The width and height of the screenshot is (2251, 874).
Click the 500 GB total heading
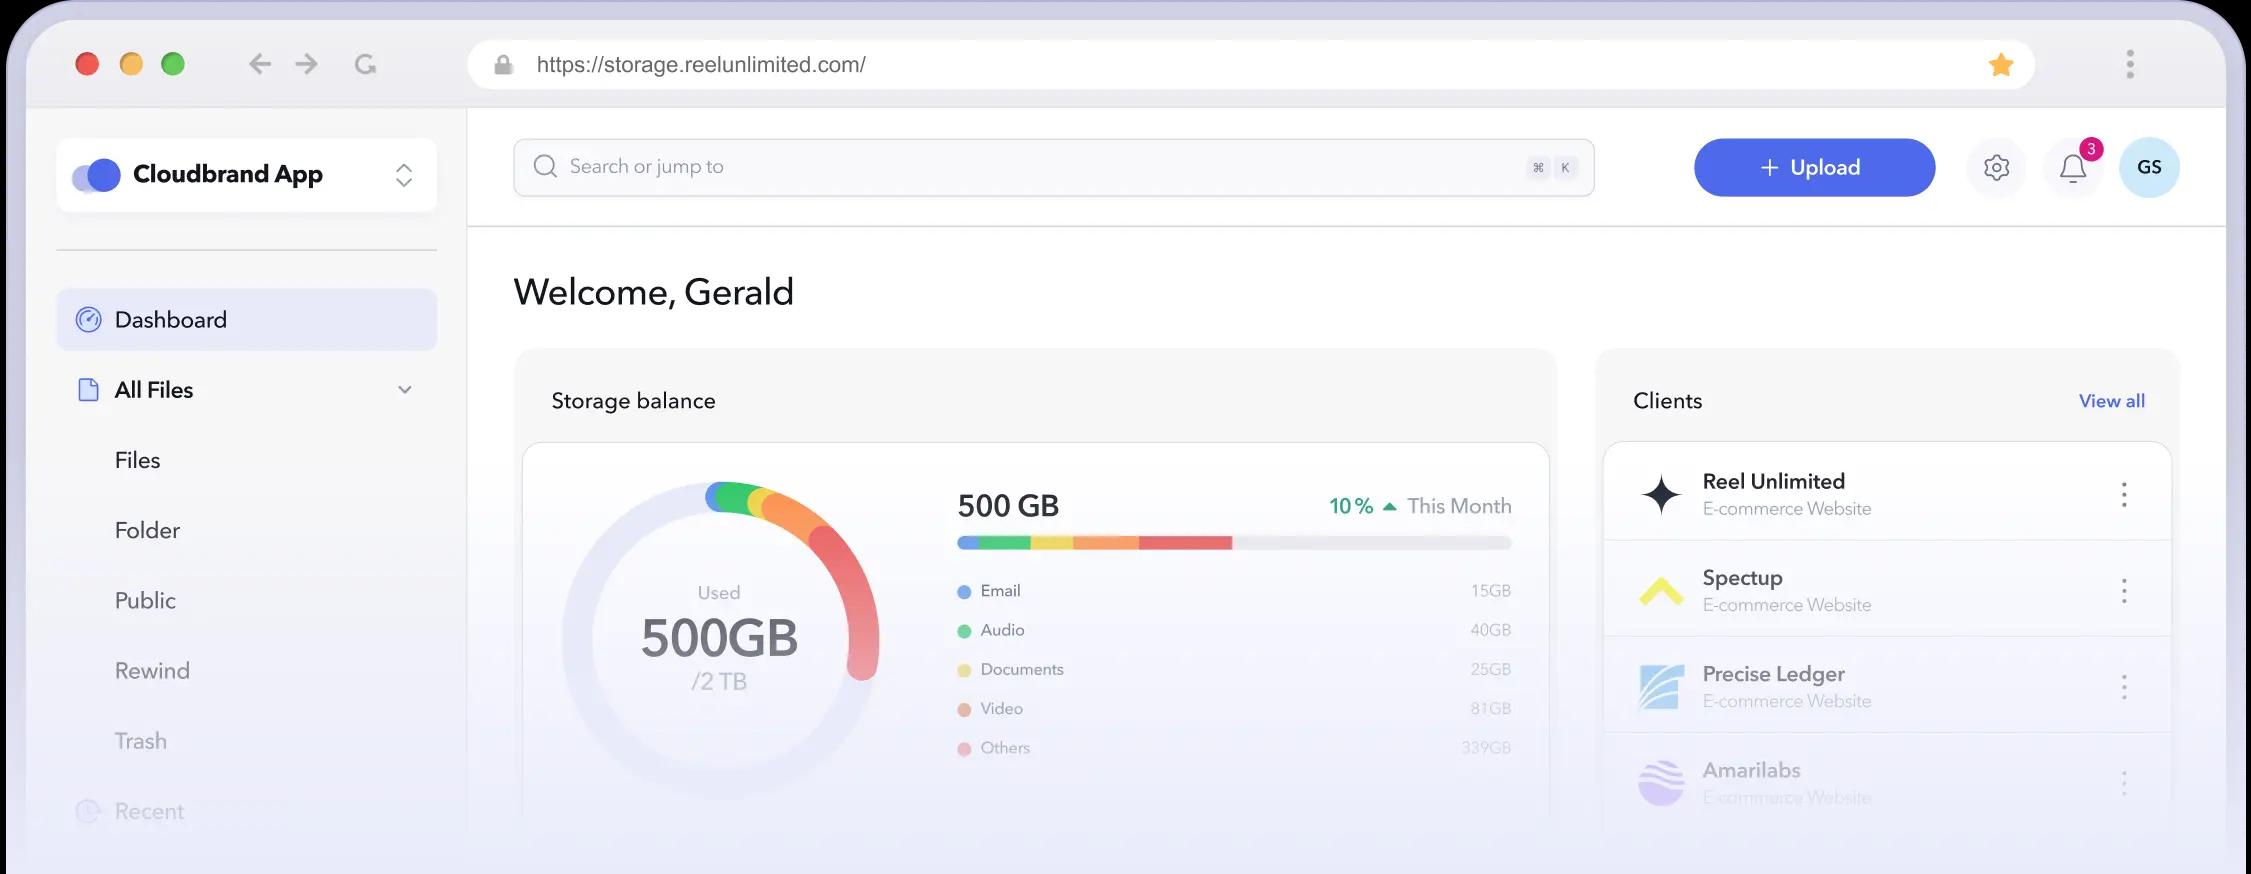1008,506
